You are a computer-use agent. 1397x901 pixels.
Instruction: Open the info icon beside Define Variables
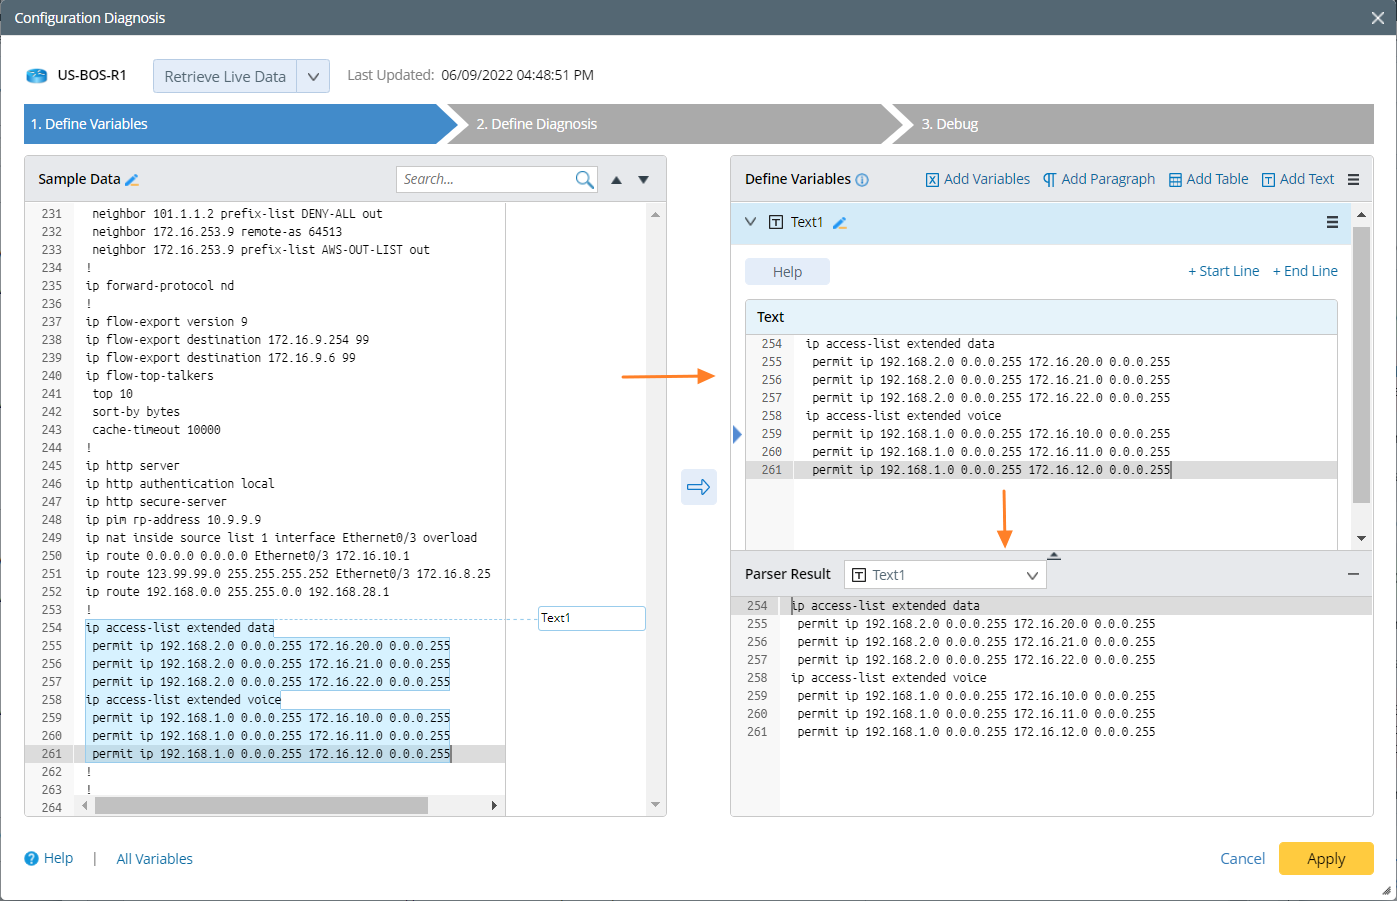coord(862,180)
